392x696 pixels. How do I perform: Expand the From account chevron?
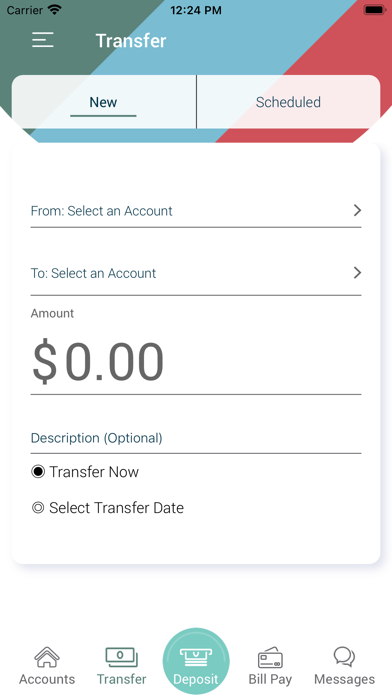tap(357, 210)
